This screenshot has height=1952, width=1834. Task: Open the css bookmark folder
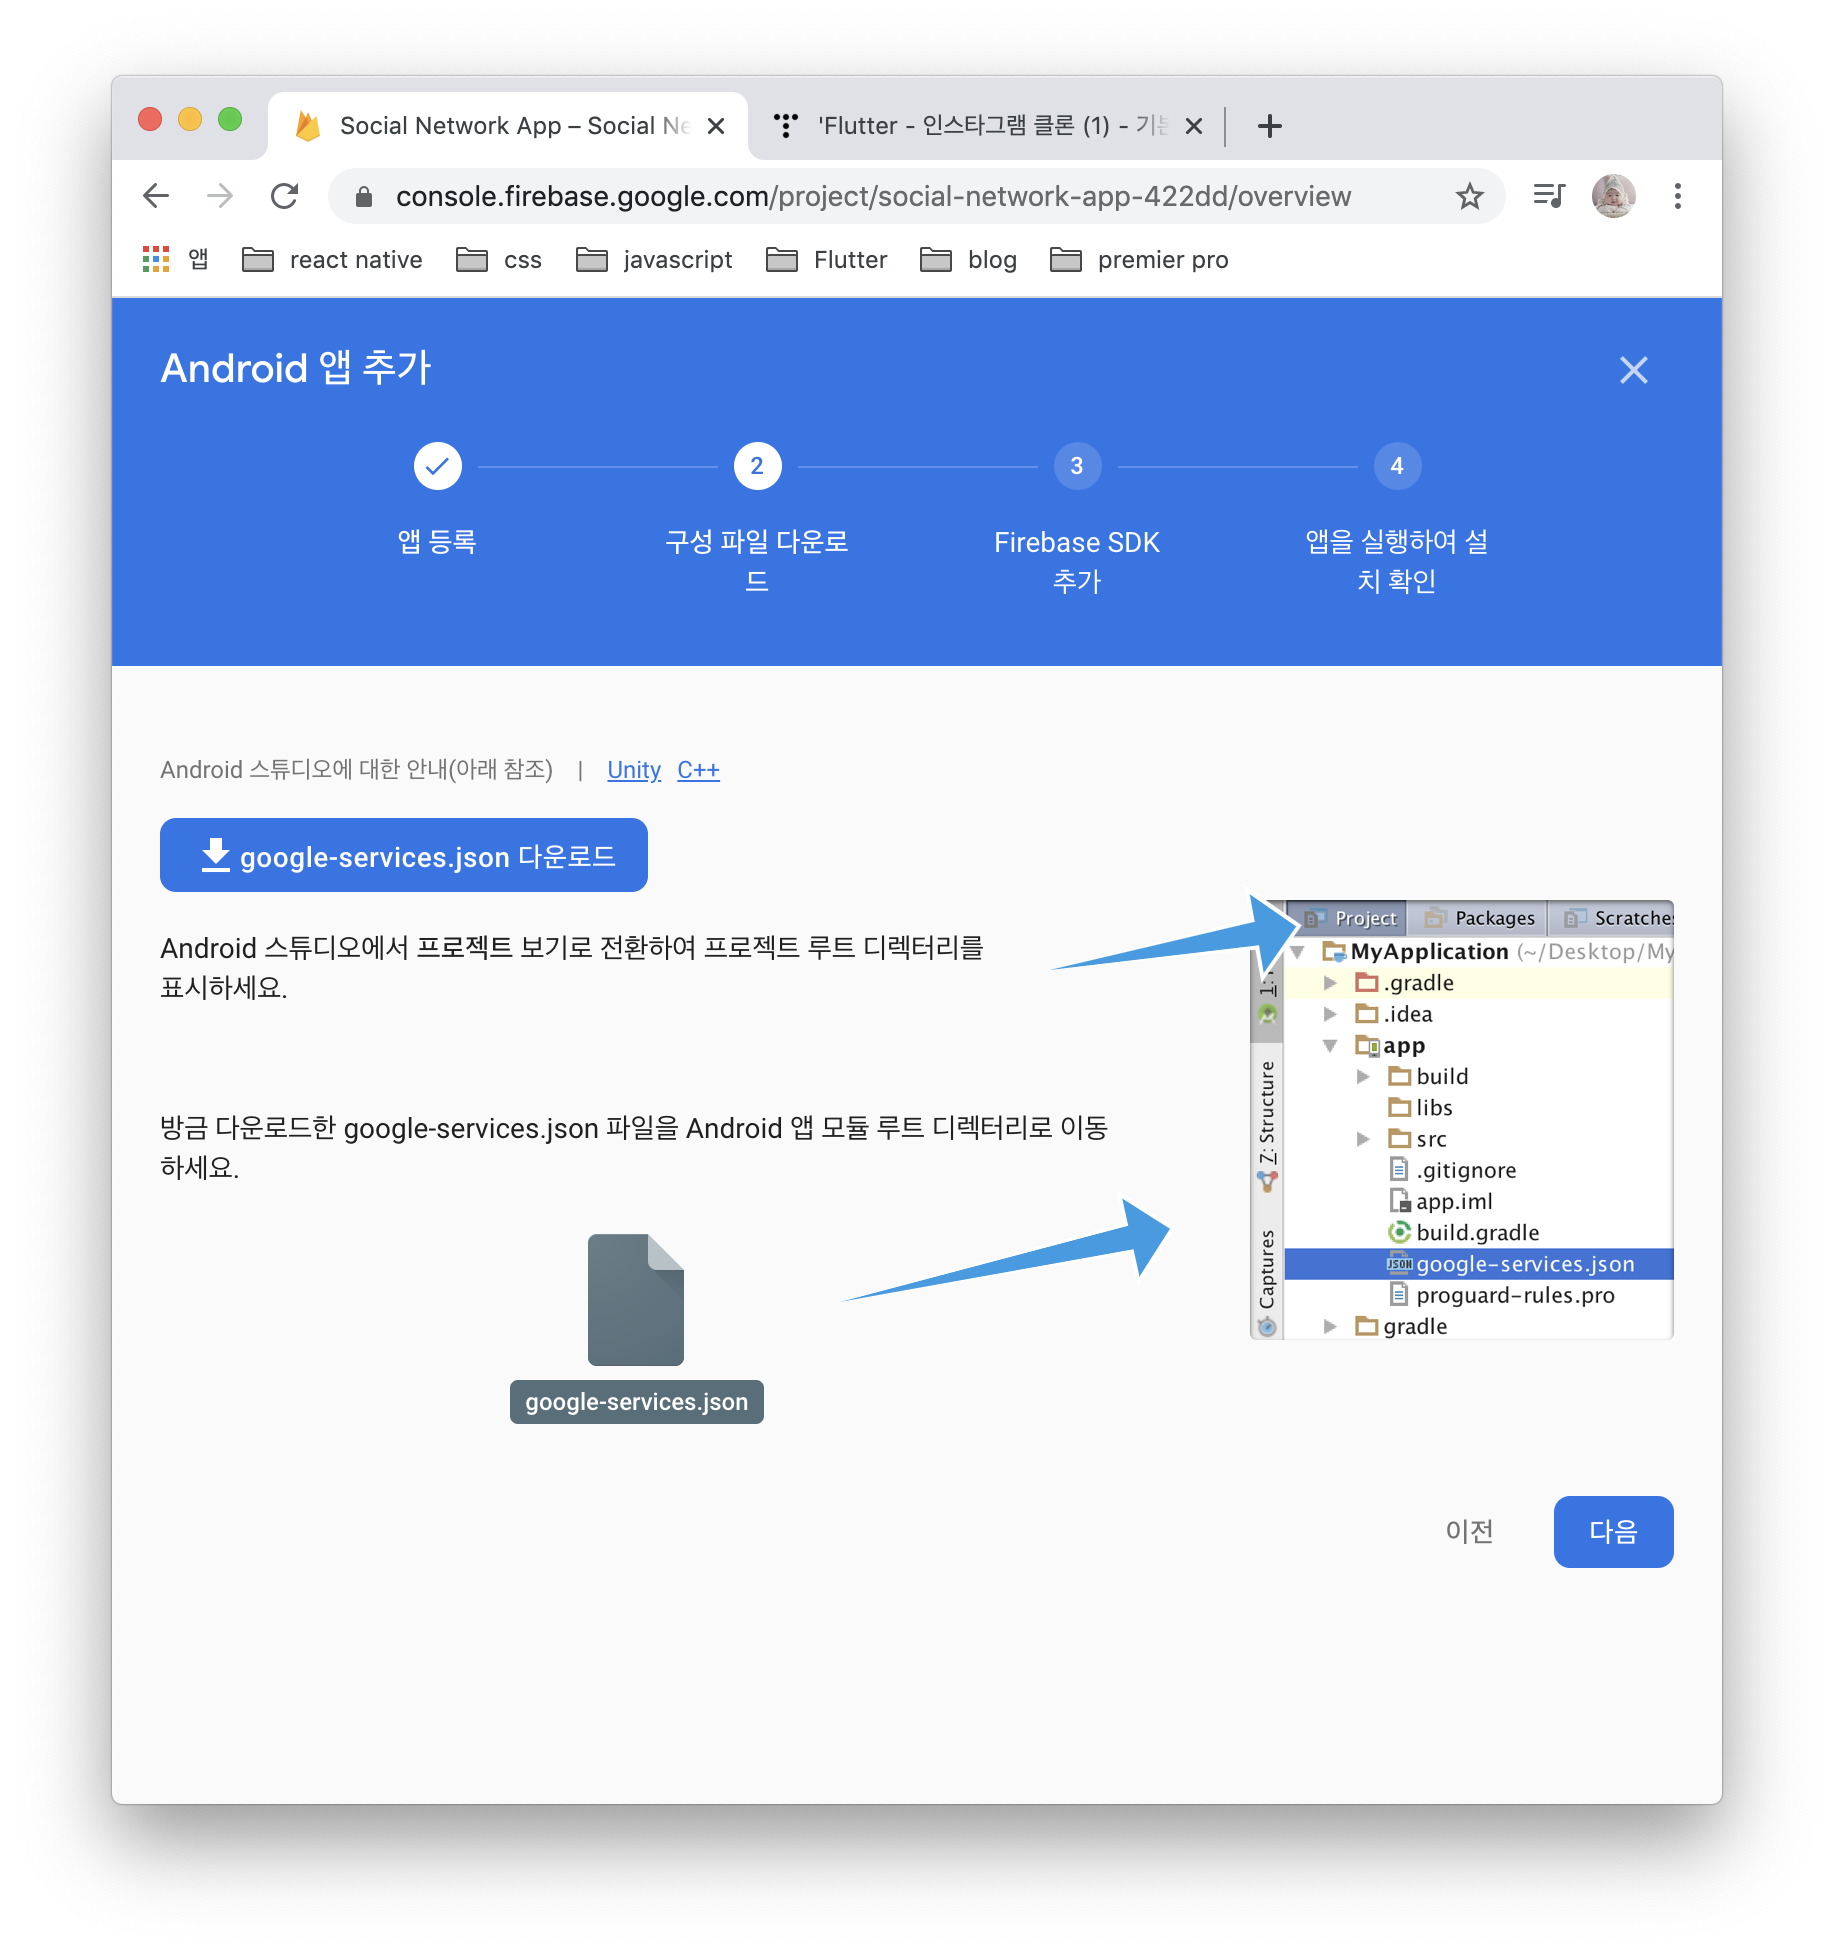tap(499, 260)
